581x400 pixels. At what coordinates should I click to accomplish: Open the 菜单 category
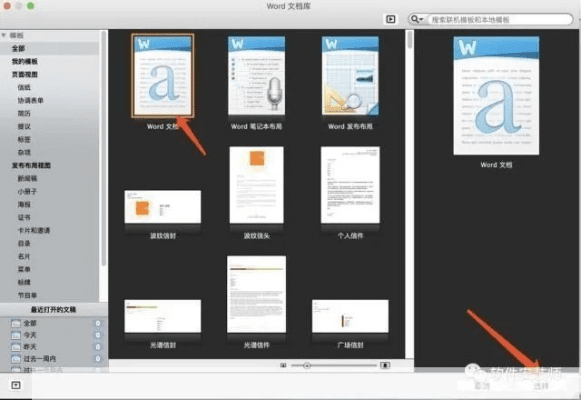point(24,269)
